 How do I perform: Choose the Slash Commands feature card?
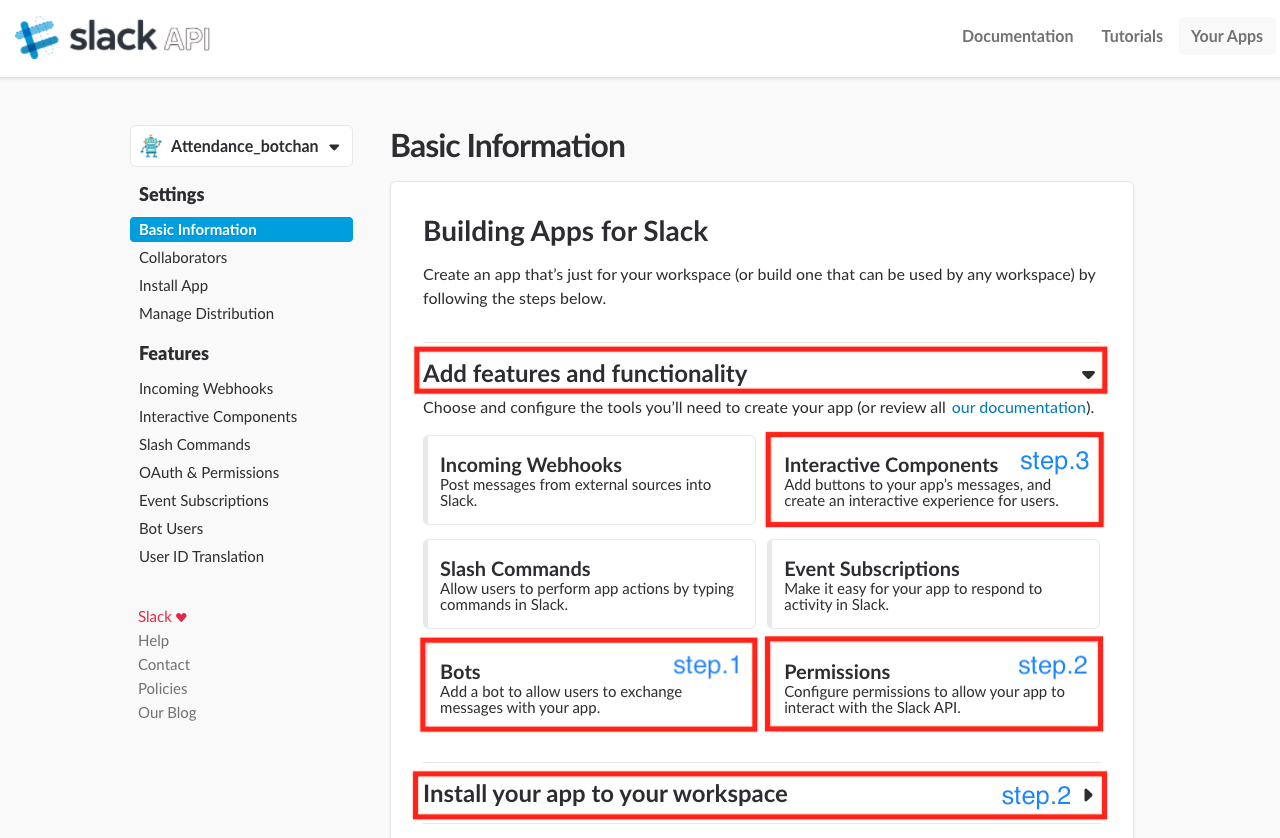[589, 584]
